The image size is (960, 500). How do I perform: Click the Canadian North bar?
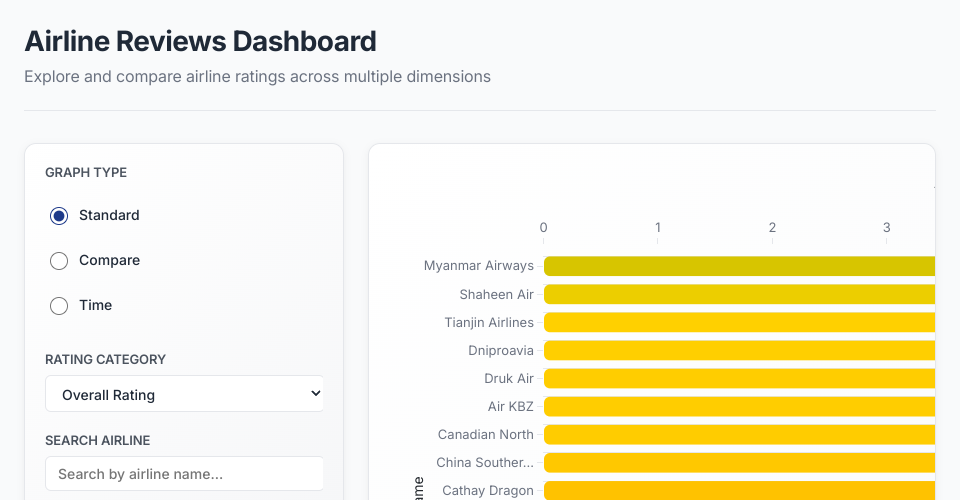(738, 434)
